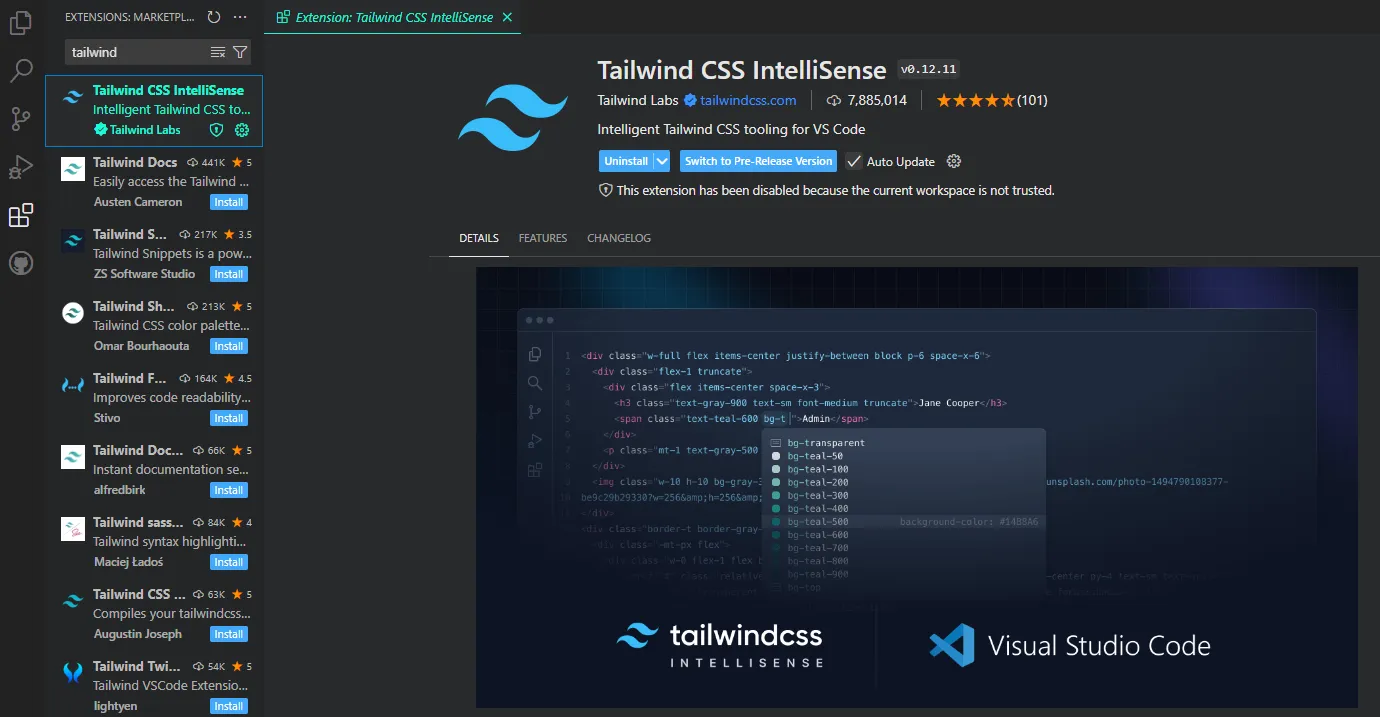Toggle the Auto Update checkbox
This screenshot has width=1380, height=717.
[x=853, y=161]
